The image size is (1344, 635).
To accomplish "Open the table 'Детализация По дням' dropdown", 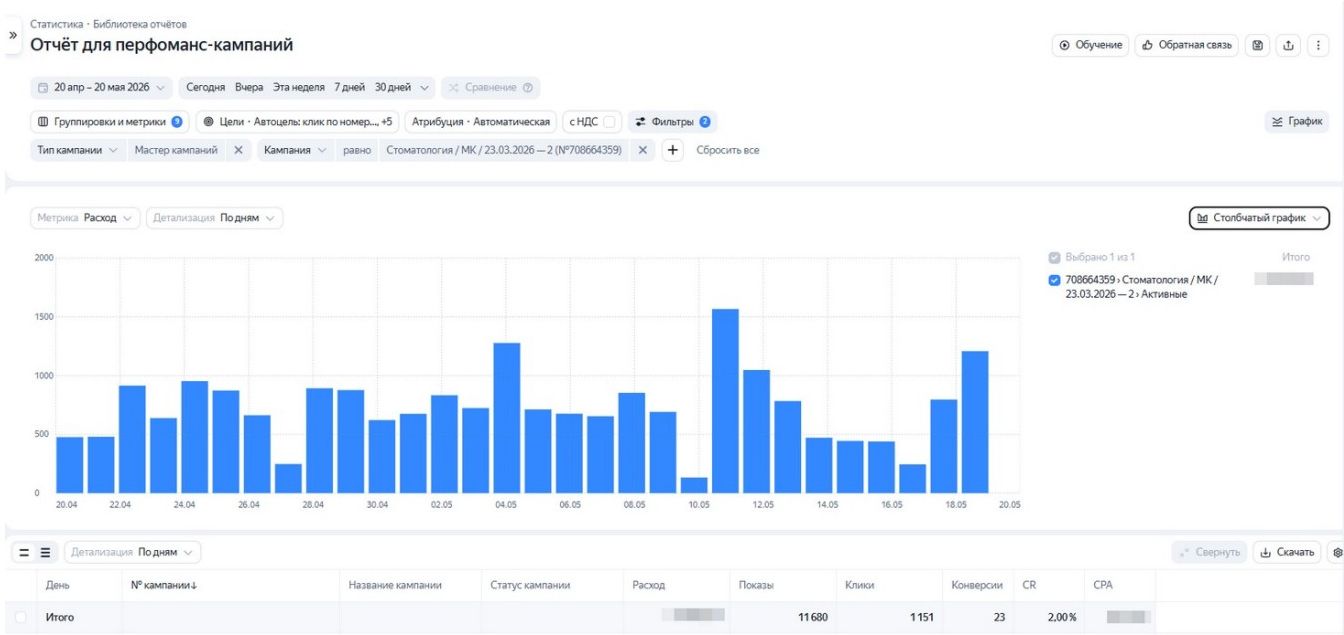I will [133, 552].
